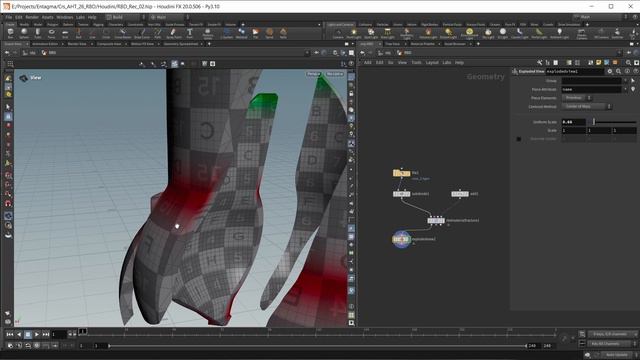Click the RBD path button in network pane
The height and width of the screenshot is (360, 640).
[x=404, y=53]
